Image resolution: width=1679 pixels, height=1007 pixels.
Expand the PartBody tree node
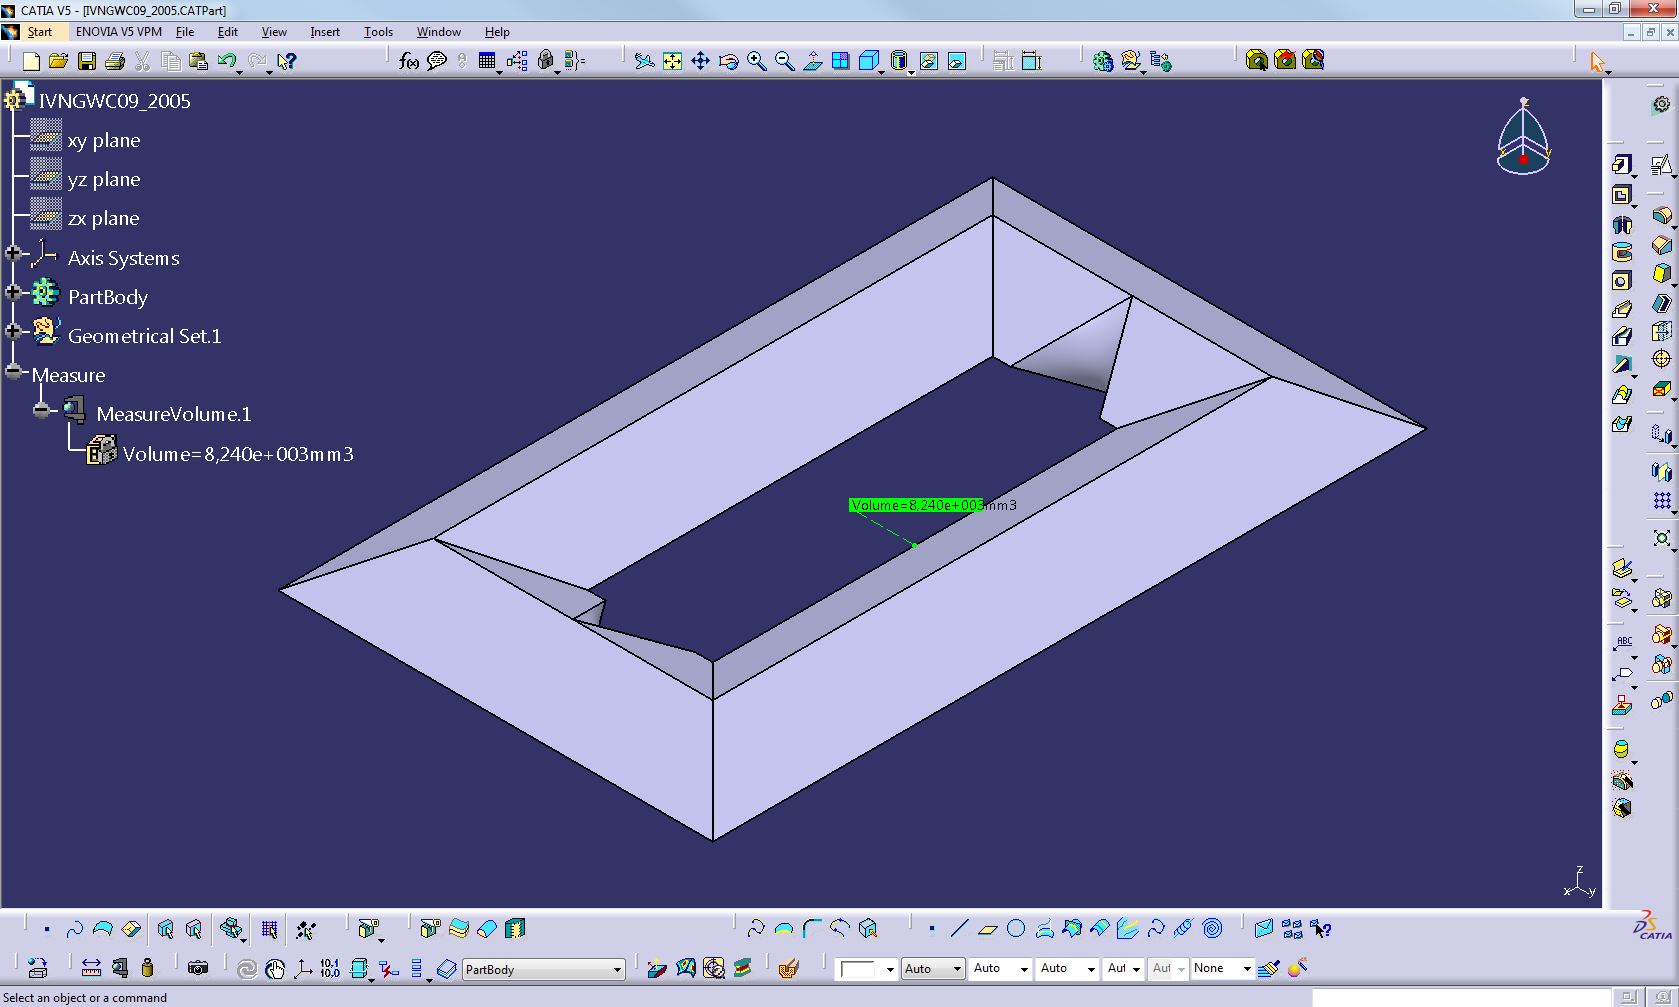pyautogui.click(x=13, y=293)
